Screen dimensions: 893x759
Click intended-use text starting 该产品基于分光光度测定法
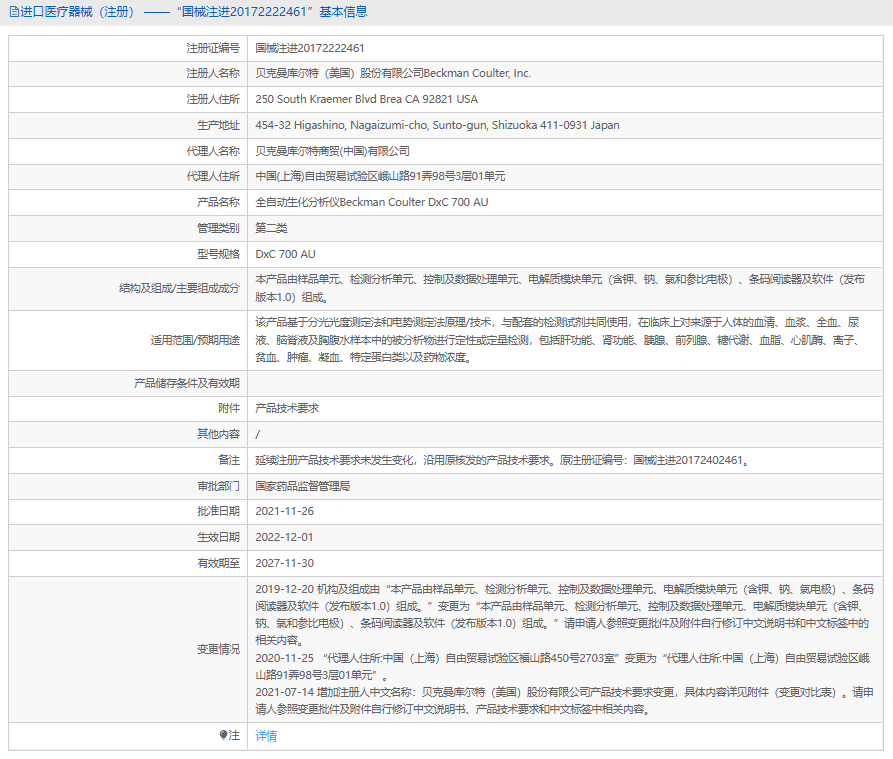coord(557,340)
